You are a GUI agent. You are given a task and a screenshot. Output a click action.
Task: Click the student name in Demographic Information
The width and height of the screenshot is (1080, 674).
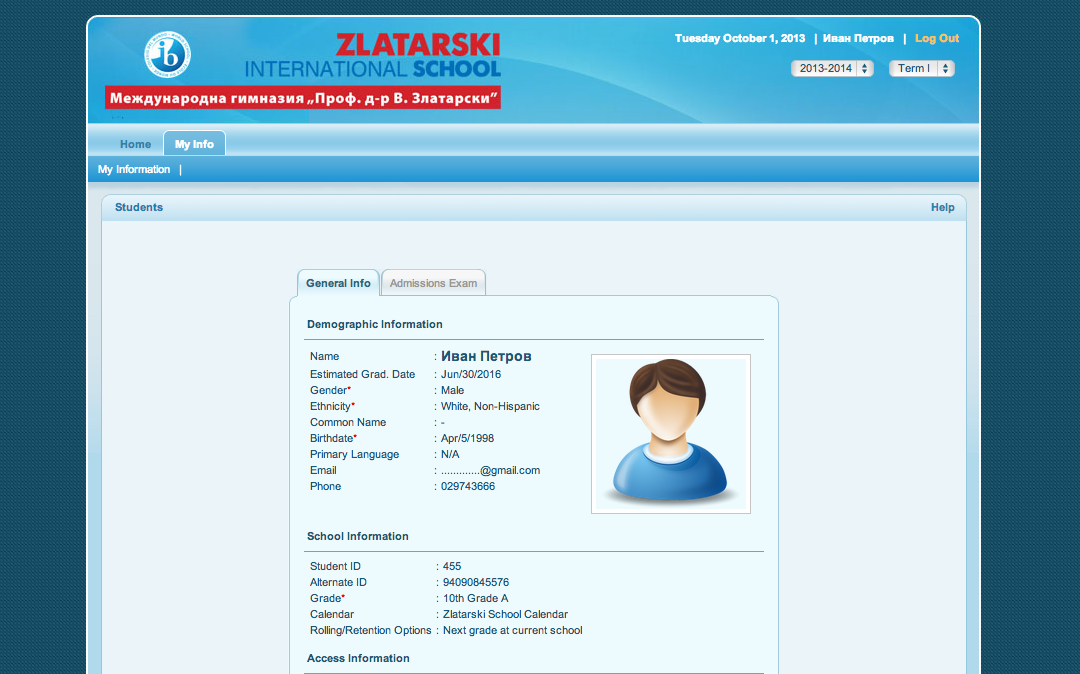(x=486, y=356)
